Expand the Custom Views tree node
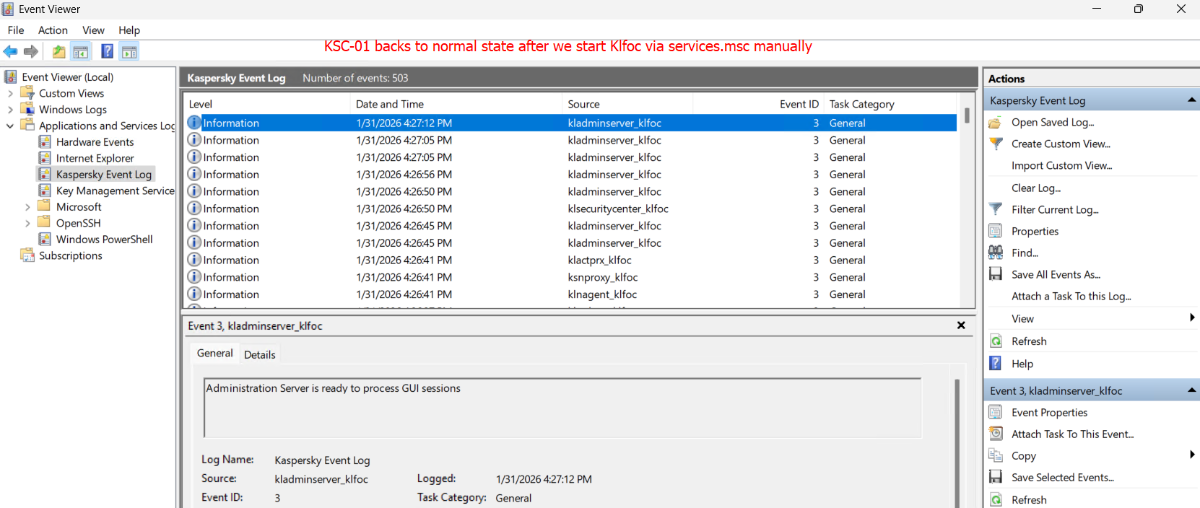The width and height of the screenshot is (1200, 508). click(11, 93)
